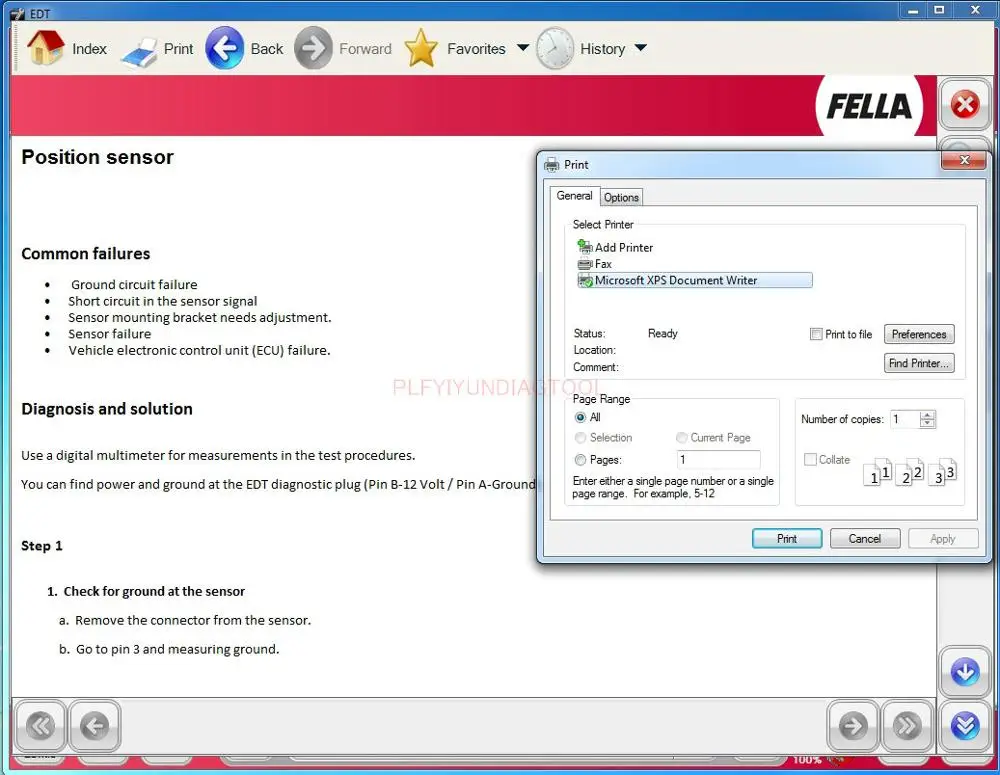The height and width of the screenshot is (775, 1000).
Task: Switch to the General tab
Action: tap(574, 196)
